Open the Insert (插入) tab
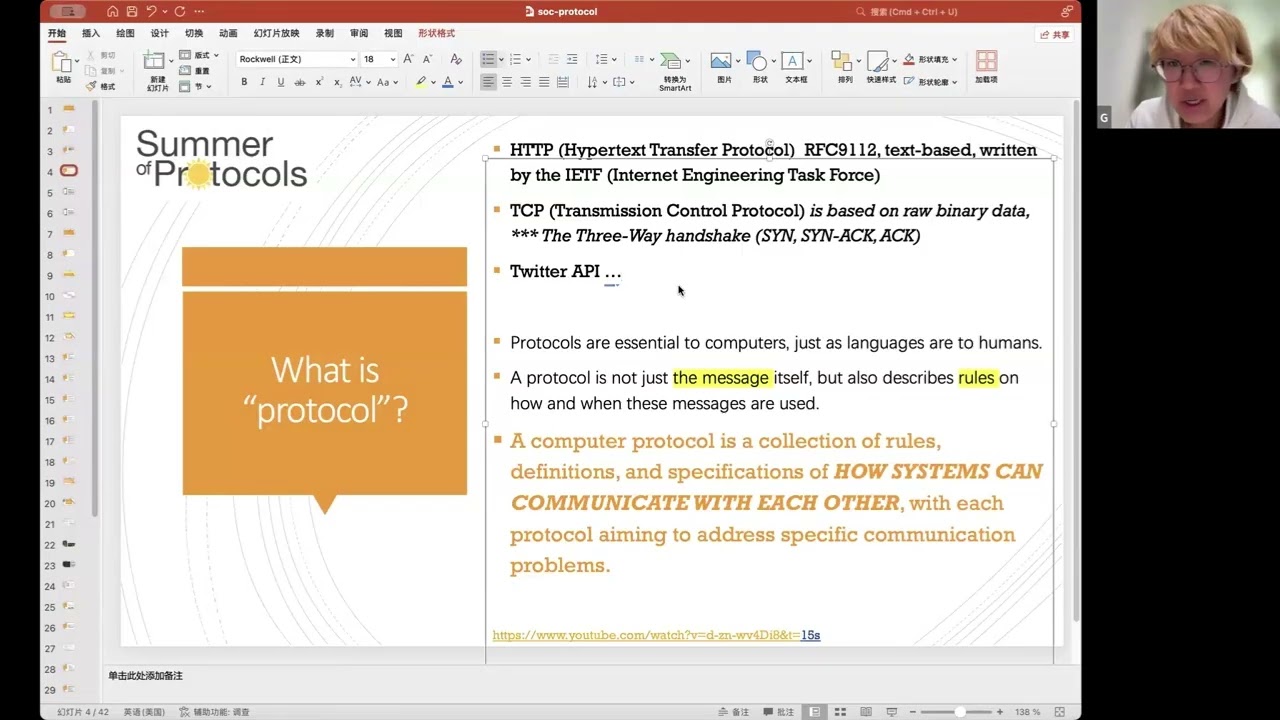This screenshot has height=720, width=1280. coord(91,33)
